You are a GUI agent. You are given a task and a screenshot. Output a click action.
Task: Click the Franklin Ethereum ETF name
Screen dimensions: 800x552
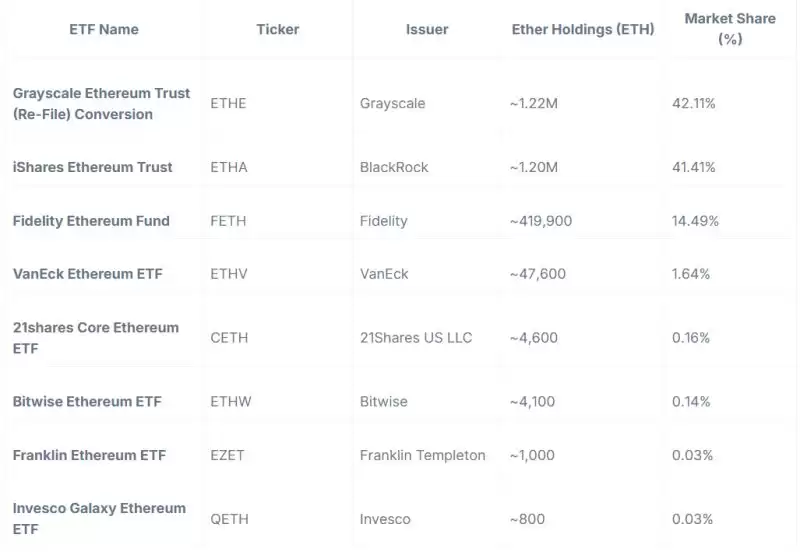pyautogui.click(x=89, y=455)
